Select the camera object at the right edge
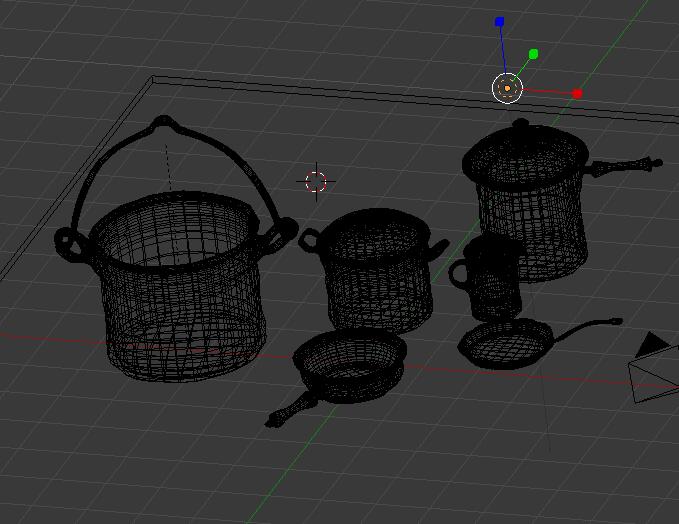The image size is (679, 524). pyautogui.click(x=655, y=368)
